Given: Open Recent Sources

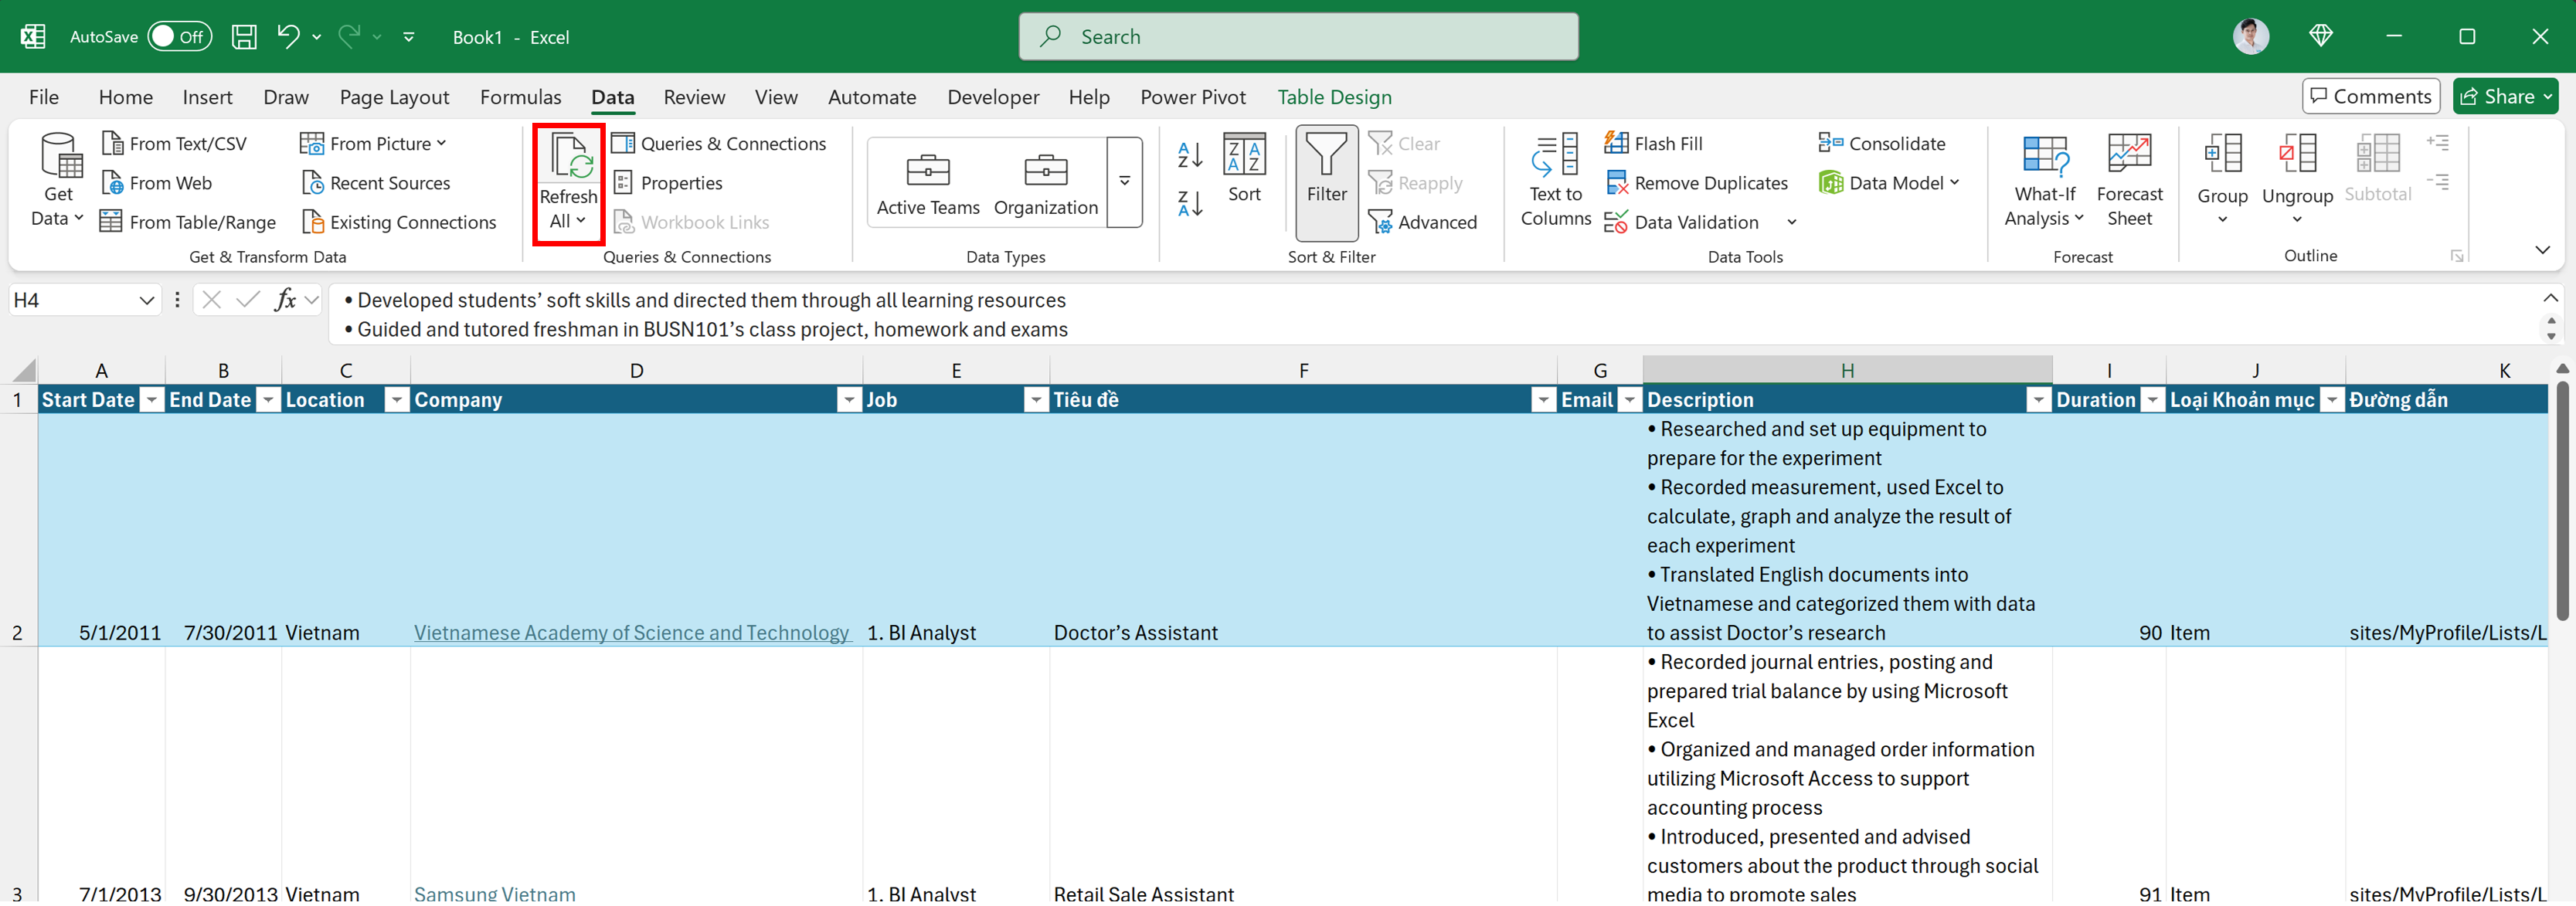Looking at the screenshot, I should tap(376, 183).
